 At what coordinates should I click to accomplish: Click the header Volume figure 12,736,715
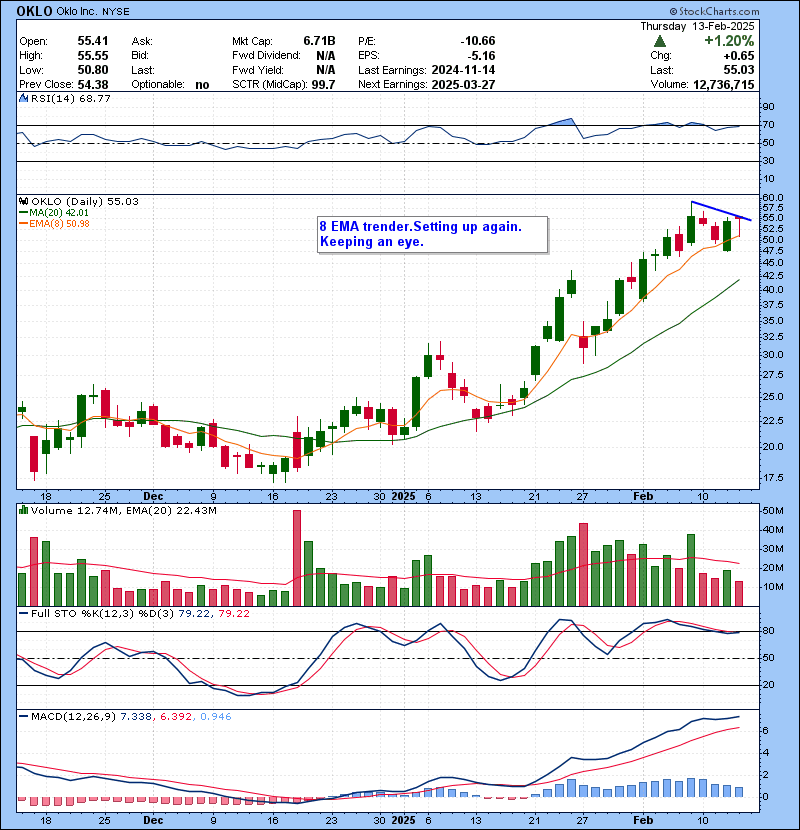pos(723,84)
